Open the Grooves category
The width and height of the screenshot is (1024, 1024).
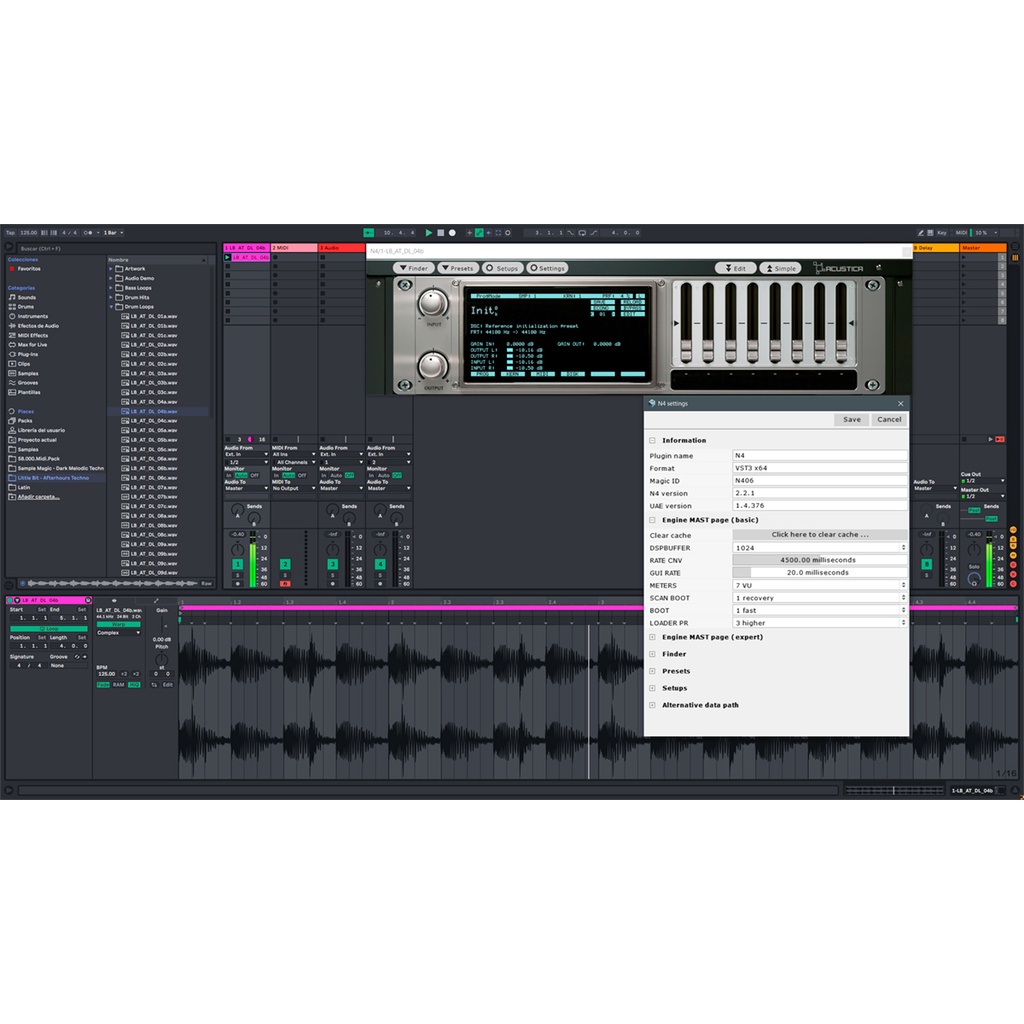tap(28, 382)
